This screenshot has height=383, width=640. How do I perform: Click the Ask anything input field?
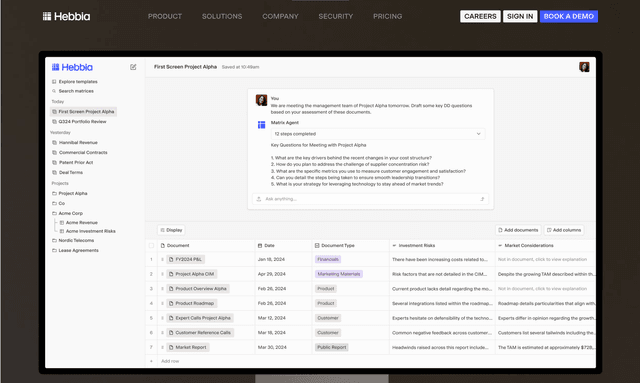click(371, 199)
